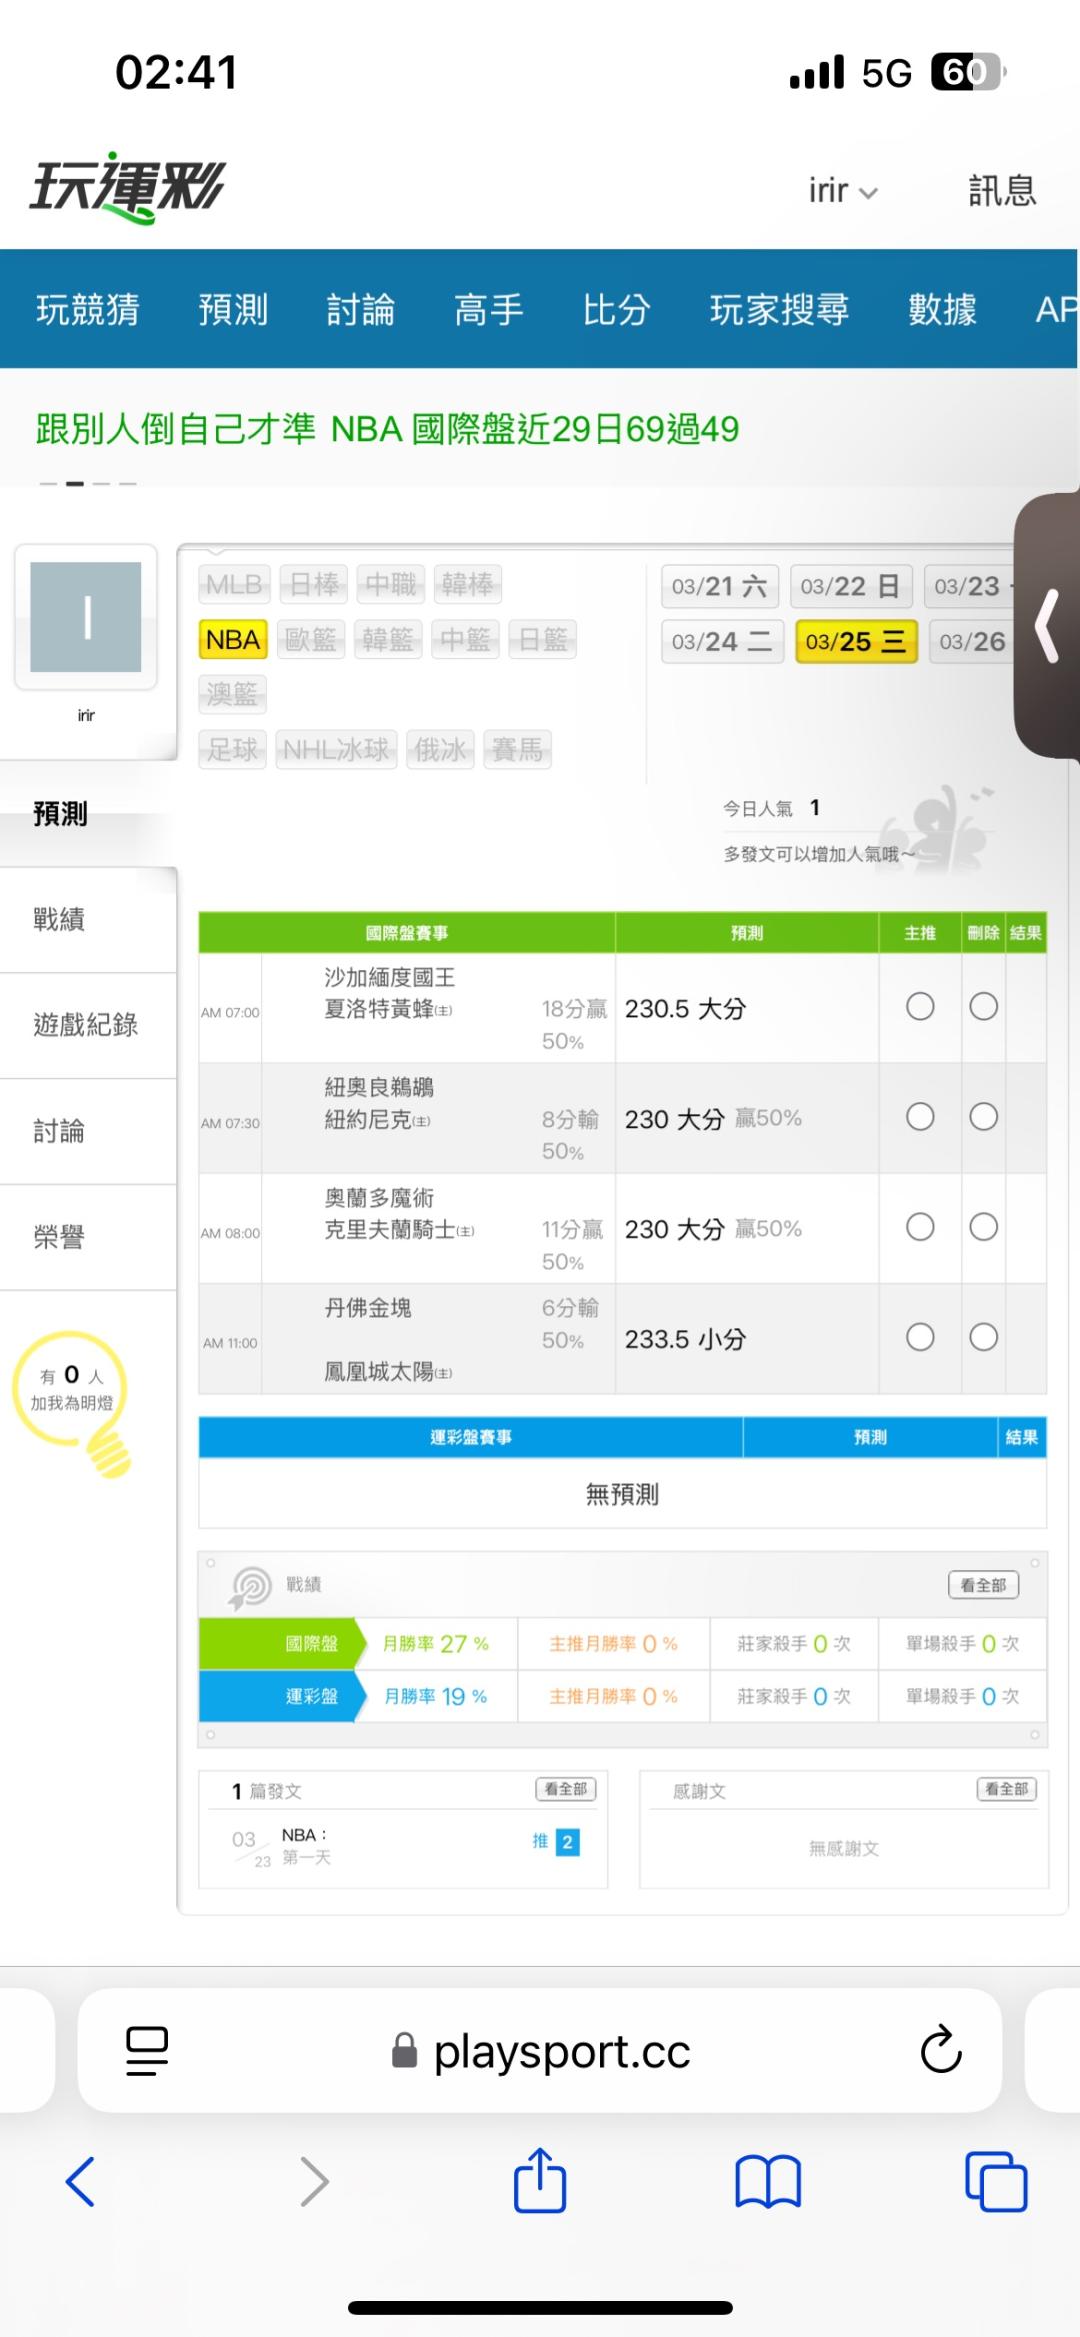The width and height of the screenshot is (1080, 2337).
Task: Select 刪除 radio for 克里夫蘭騎士 game
Action: (984, 1227)
